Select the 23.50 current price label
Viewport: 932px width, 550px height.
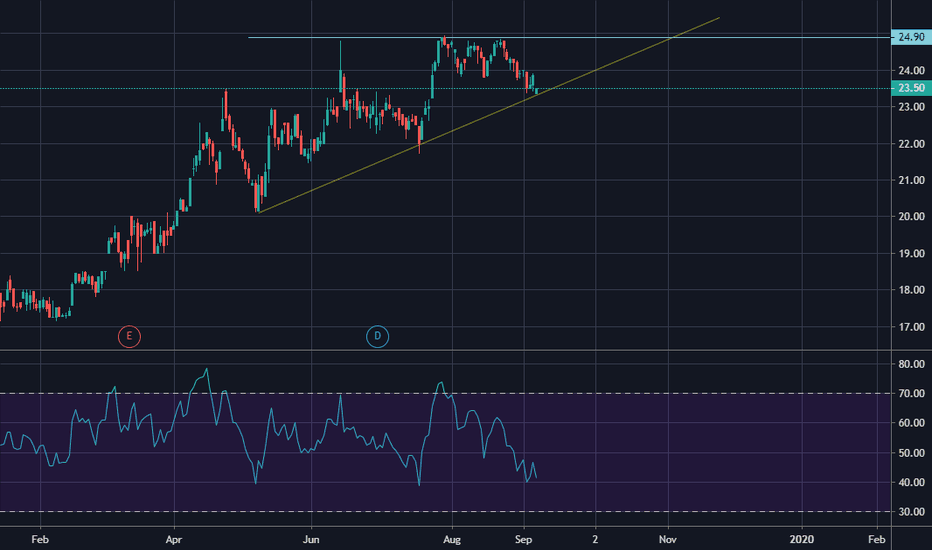pos(911,88)
